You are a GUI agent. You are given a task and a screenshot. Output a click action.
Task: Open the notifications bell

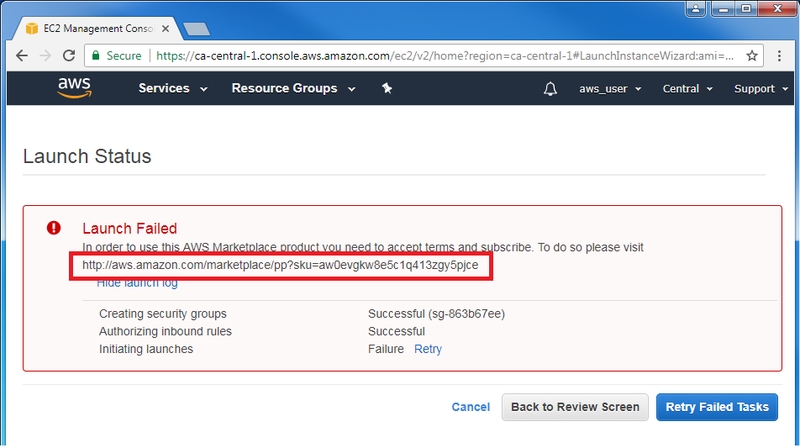(x=550, y=89)
